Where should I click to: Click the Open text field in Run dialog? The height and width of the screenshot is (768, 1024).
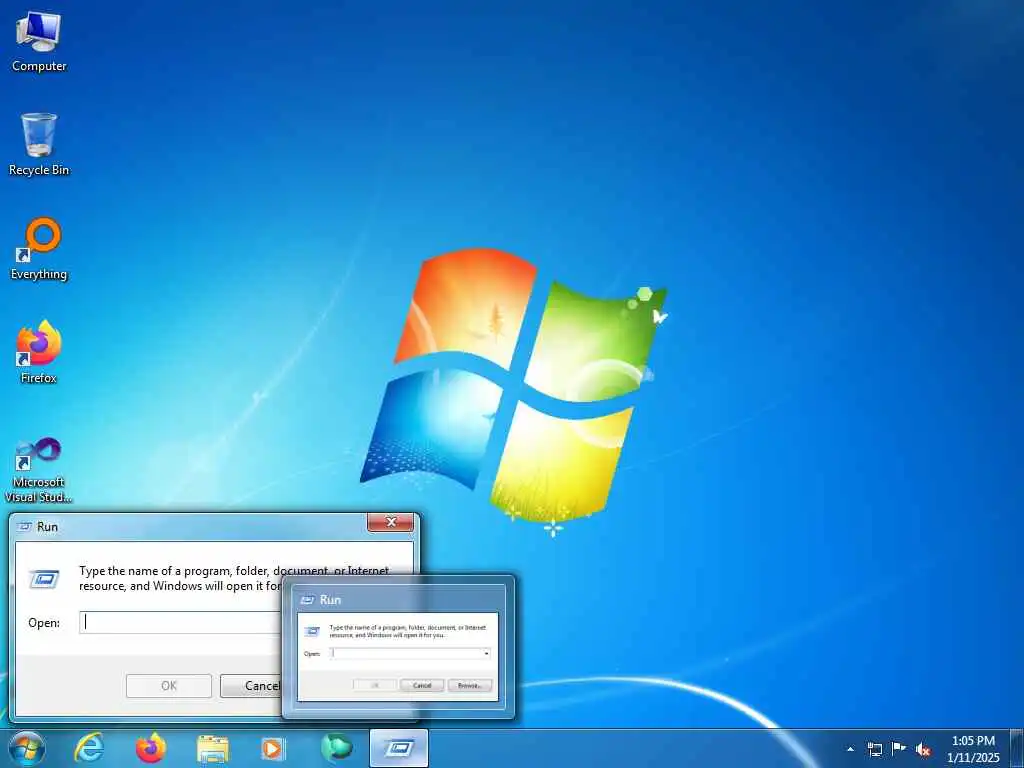(x=181, y=622)
